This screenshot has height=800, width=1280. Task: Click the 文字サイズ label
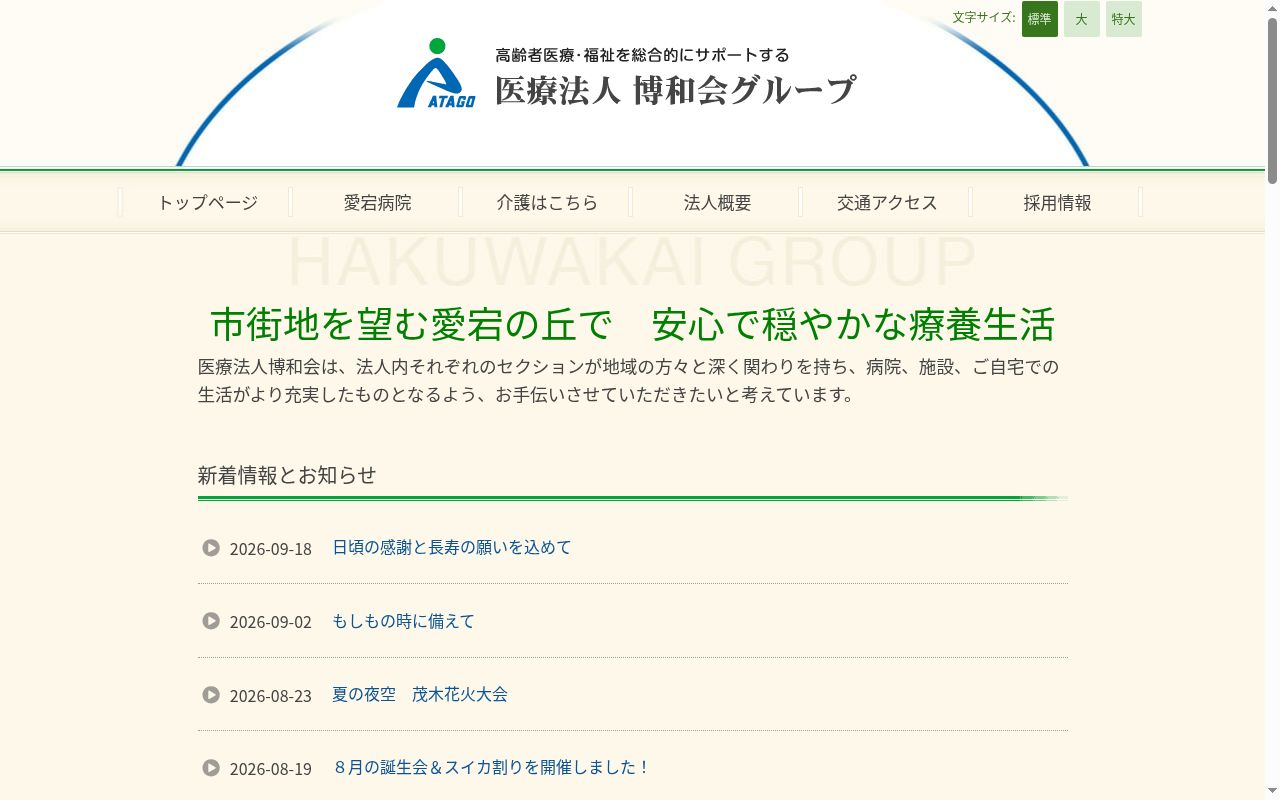coord(984,17)
